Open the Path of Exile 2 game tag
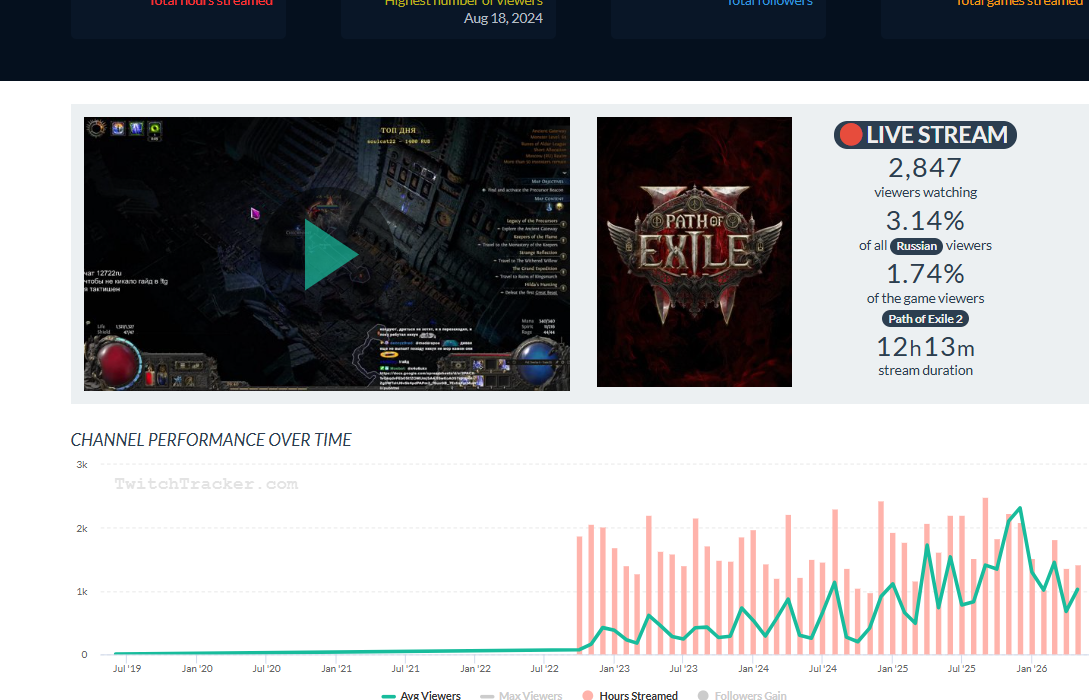 tap(925, 319)
